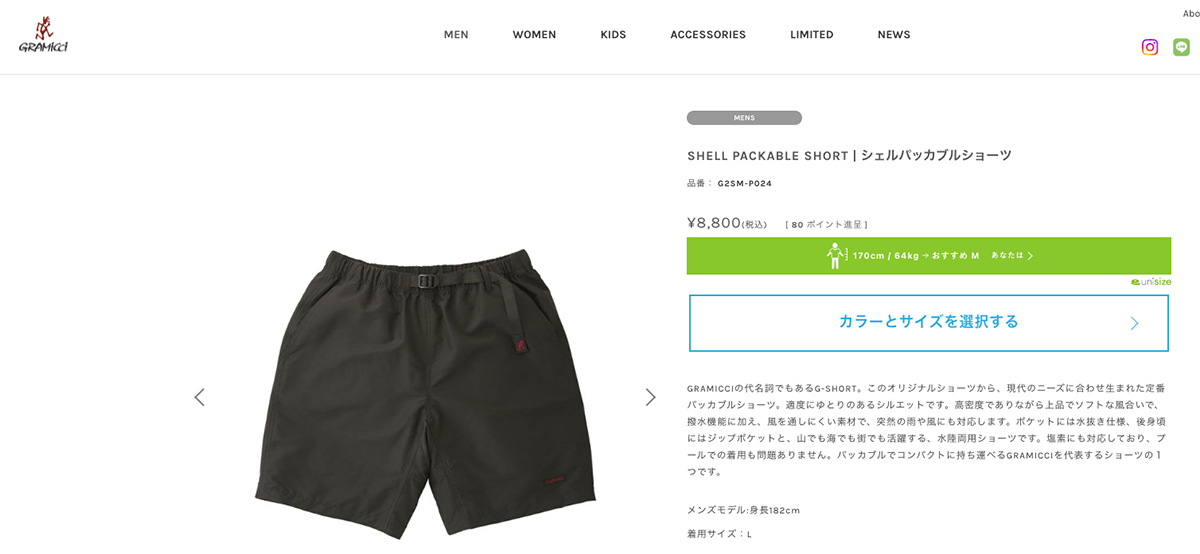Go to the KIDS section
This screenshot has height=554, width=1200.
click(x=613, y=35)
